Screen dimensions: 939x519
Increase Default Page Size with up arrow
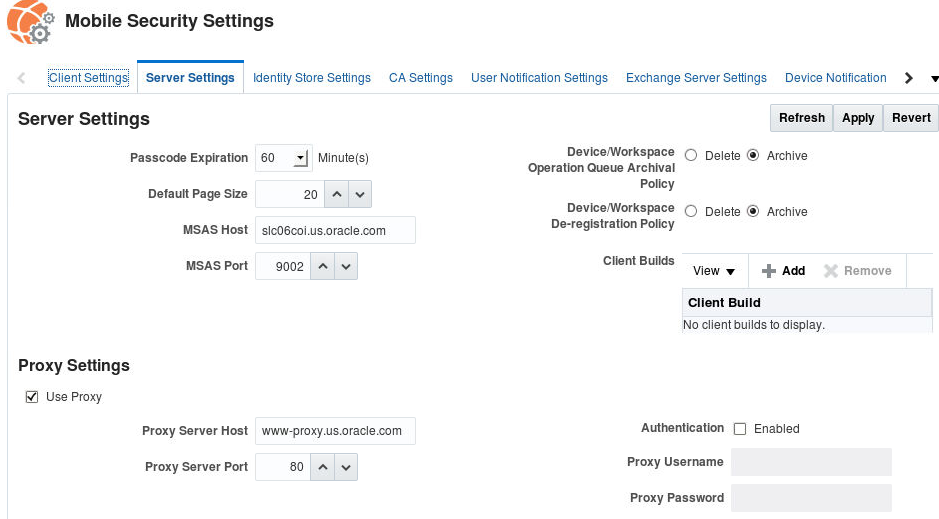(337, 194)
